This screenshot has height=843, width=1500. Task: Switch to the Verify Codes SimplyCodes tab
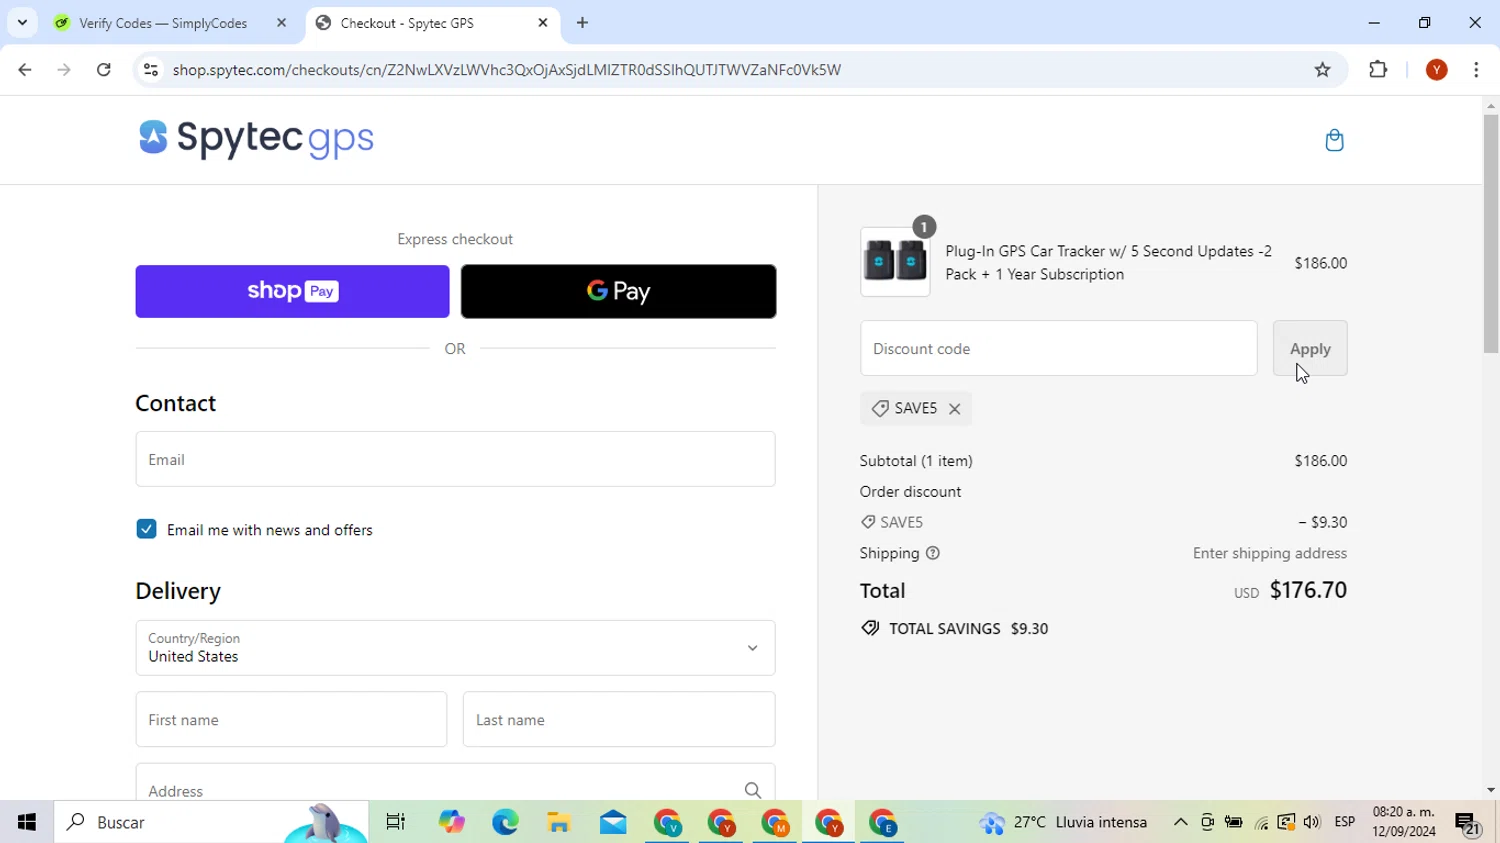[x=163, y=23]
